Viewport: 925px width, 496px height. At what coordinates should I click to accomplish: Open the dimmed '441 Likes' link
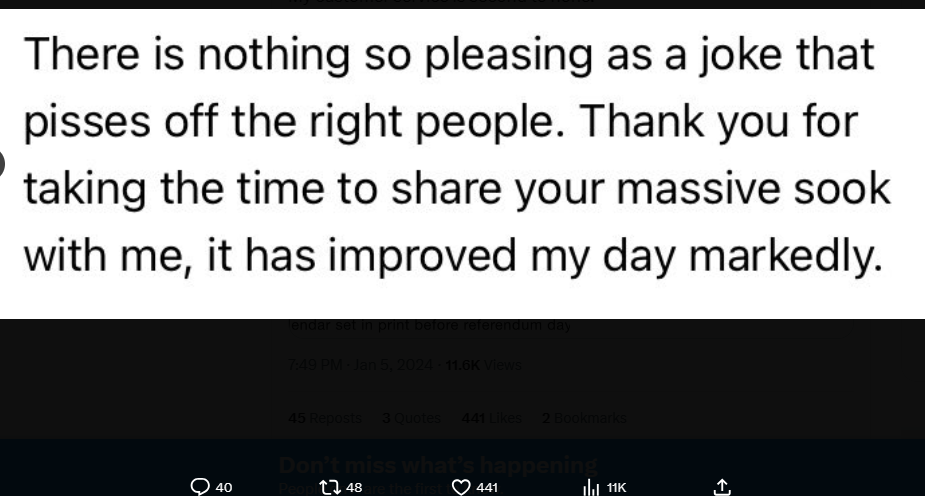point(491,418)
